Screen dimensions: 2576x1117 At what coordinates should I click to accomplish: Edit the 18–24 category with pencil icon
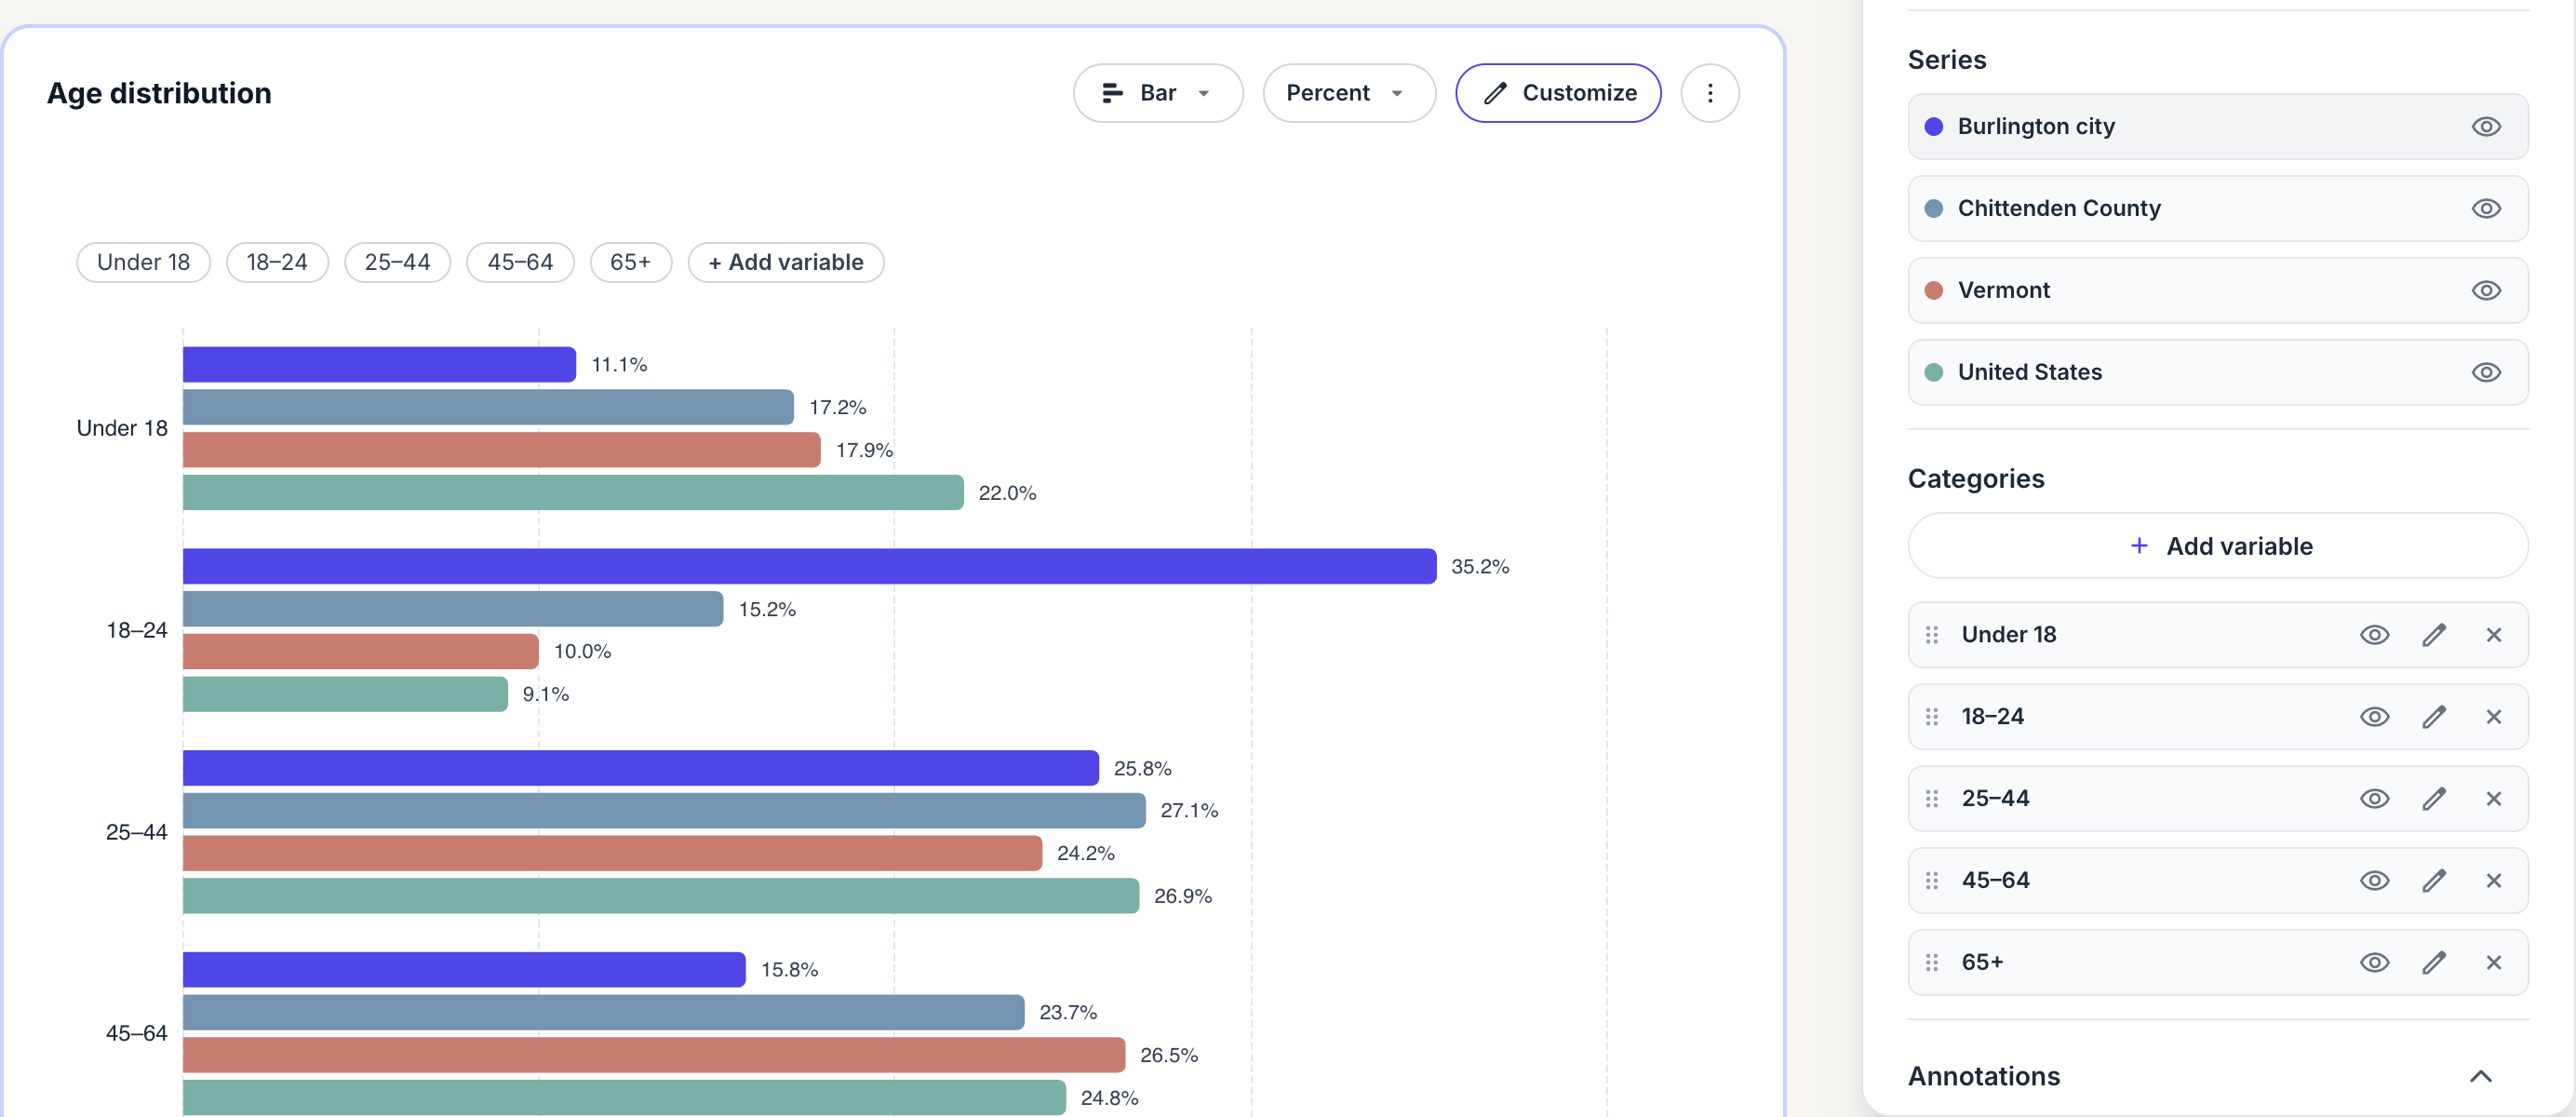tap(2433, 717)
